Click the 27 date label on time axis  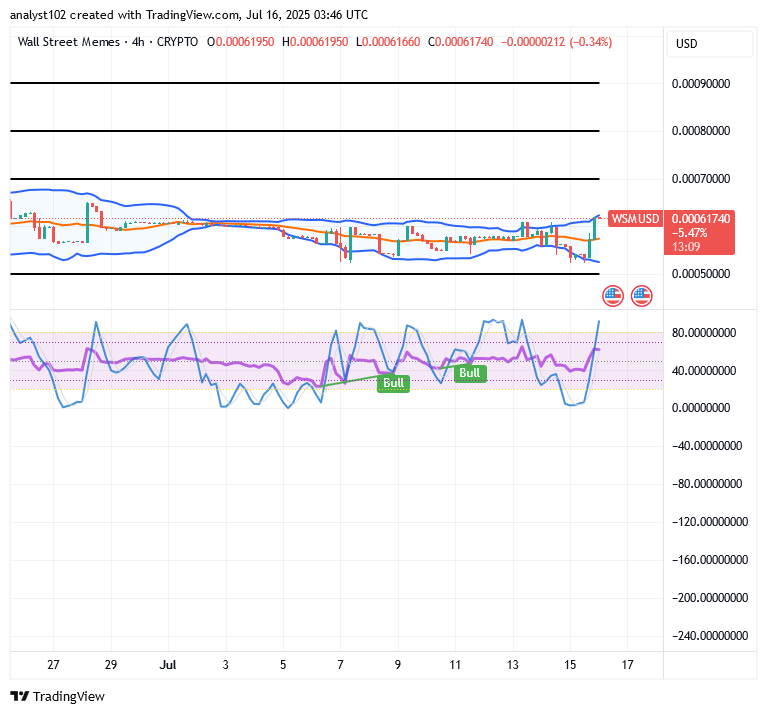coord(53,665)
